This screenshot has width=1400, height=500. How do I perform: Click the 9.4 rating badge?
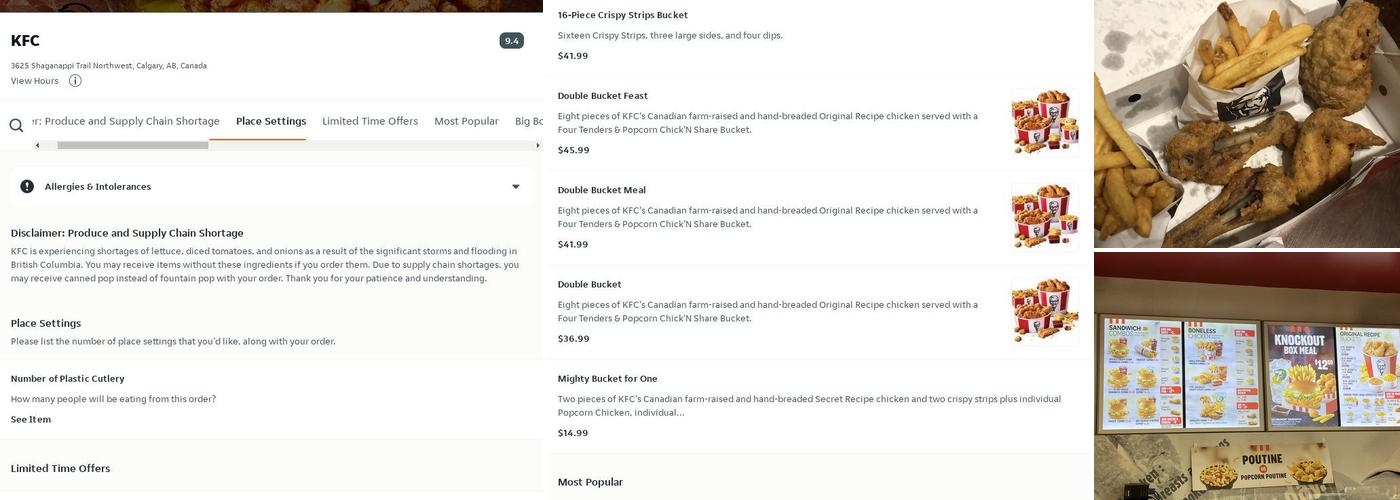(x=511, y=41)
